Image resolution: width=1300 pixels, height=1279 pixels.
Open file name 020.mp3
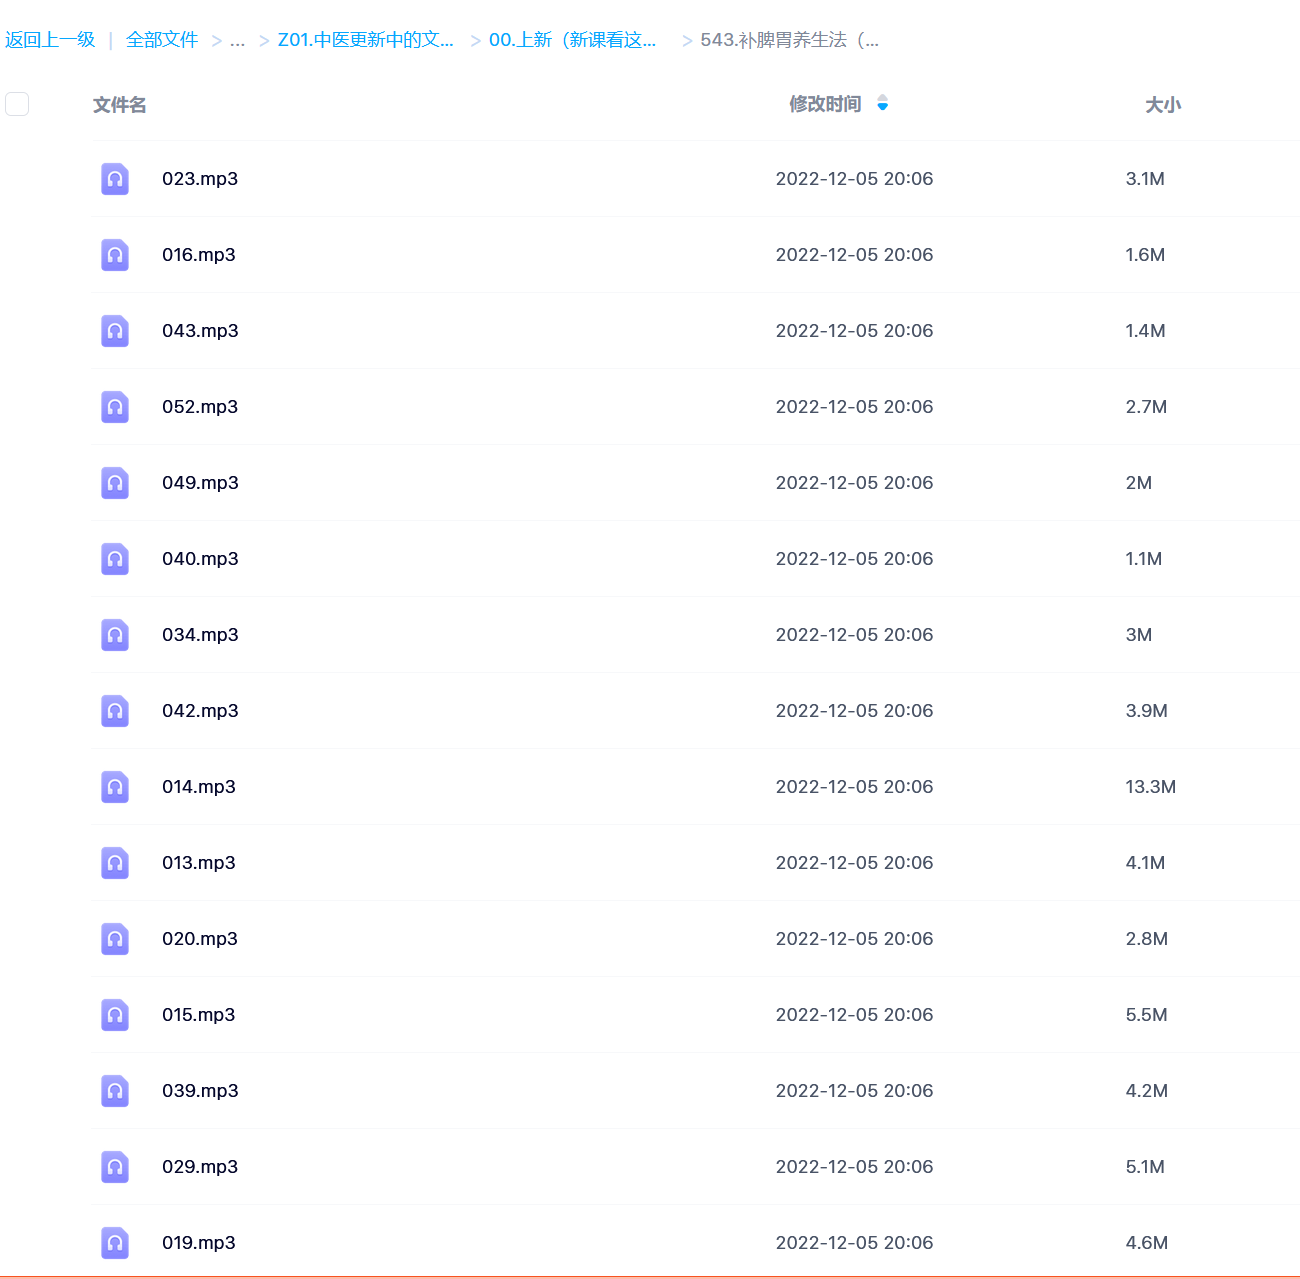tap(200, 939)
